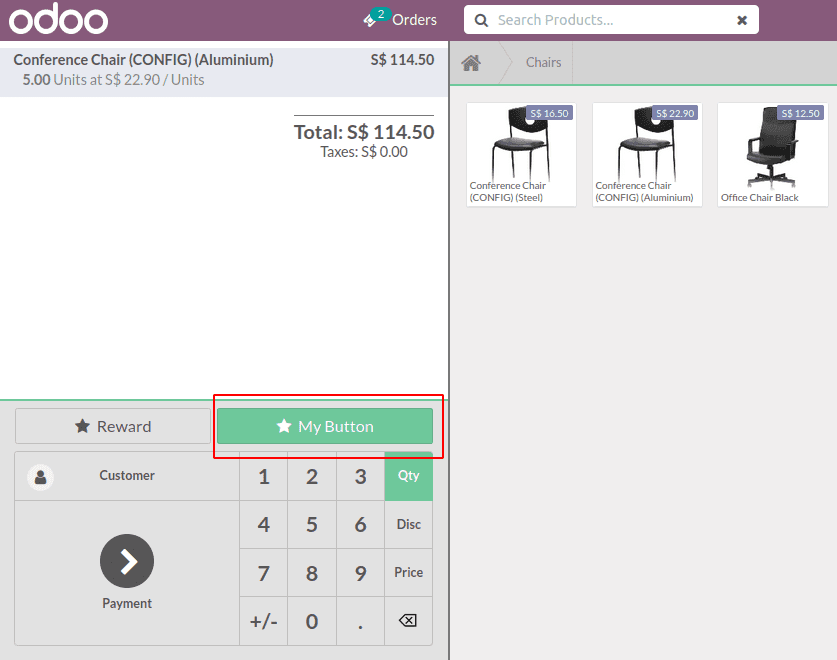Add Office Chair Black product
Image resolution: width=837 pixels, height=660 pixels.
pos(772,155)
